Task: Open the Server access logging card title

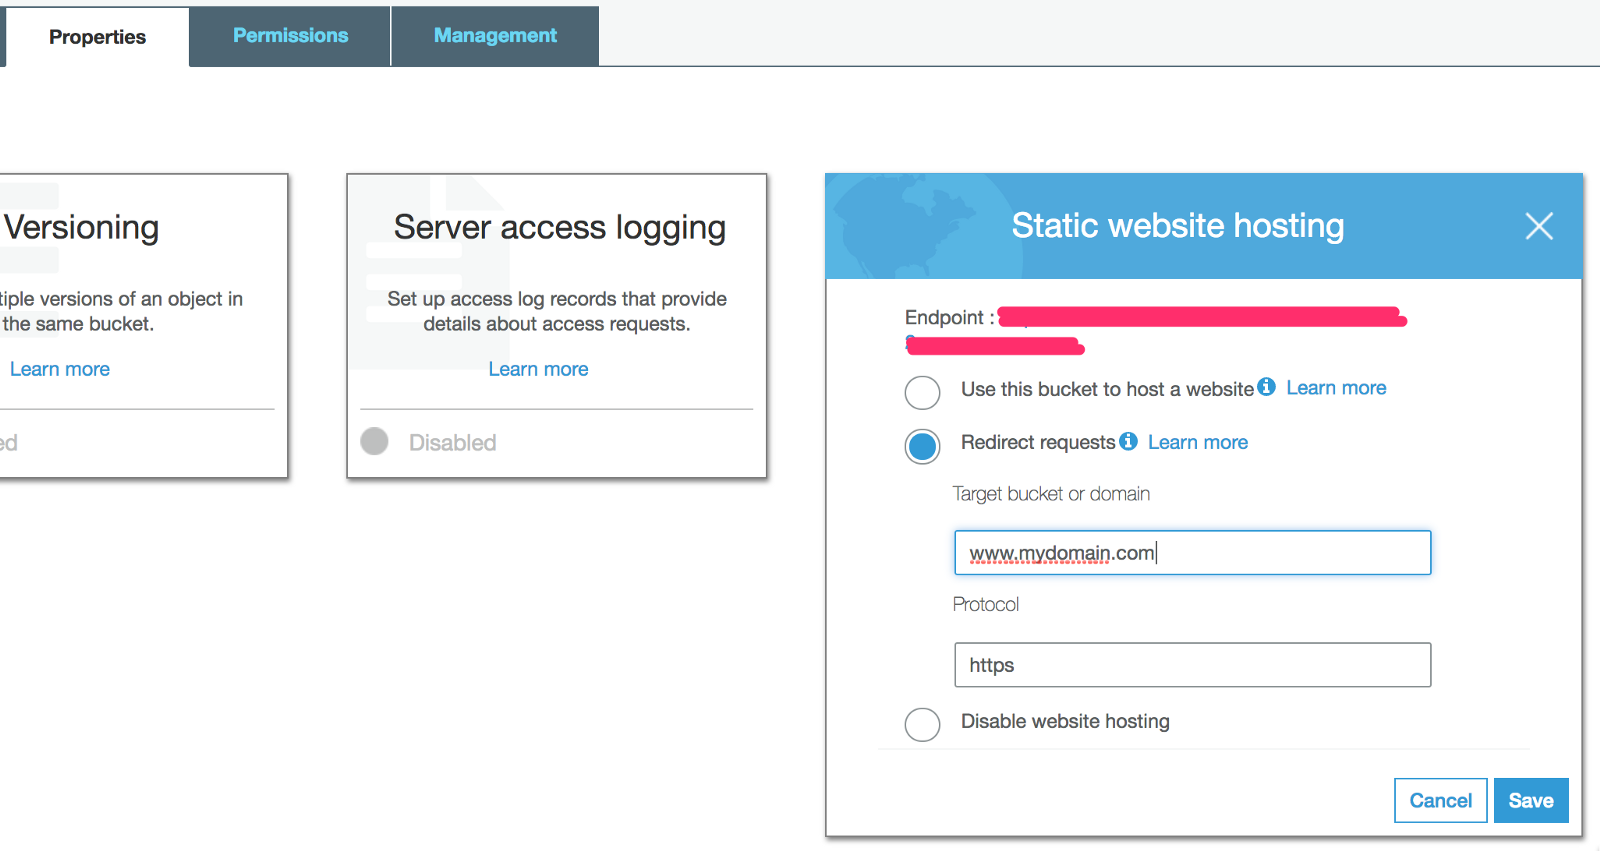Action: [x=559, y=227]
